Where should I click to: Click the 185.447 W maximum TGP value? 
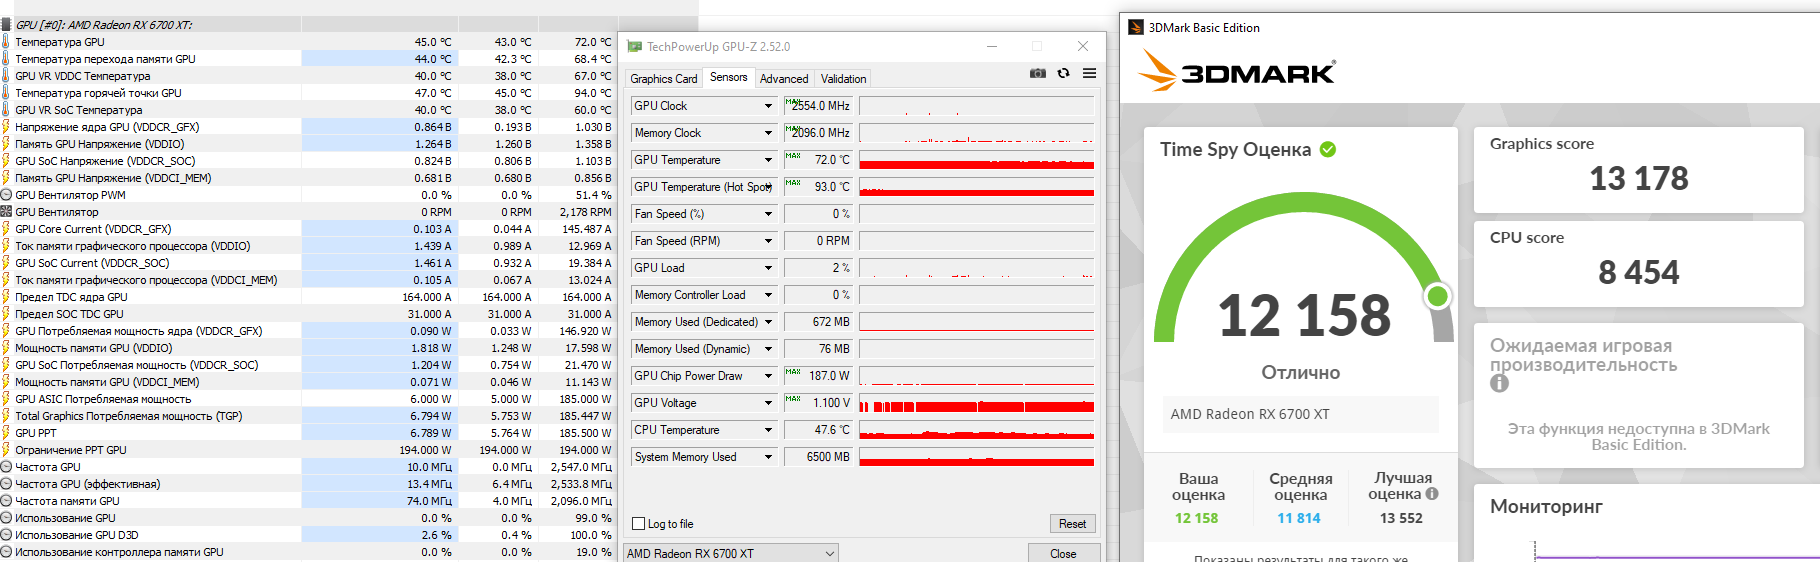[x=585, y=416]
